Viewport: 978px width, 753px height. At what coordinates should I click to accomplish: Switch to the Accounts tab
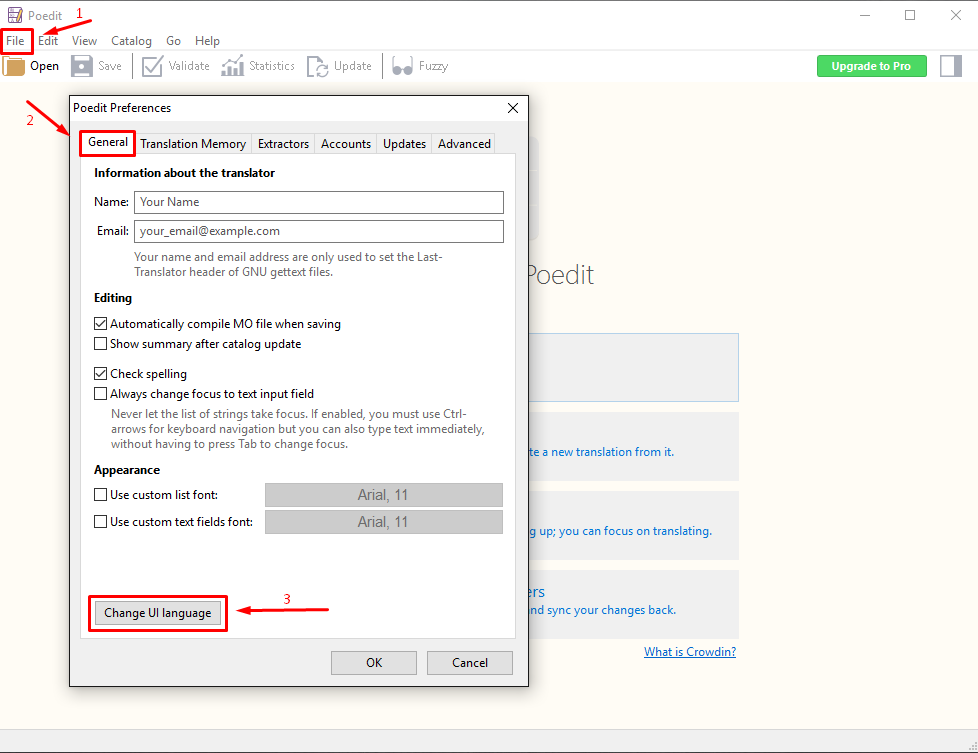(346, 144)
